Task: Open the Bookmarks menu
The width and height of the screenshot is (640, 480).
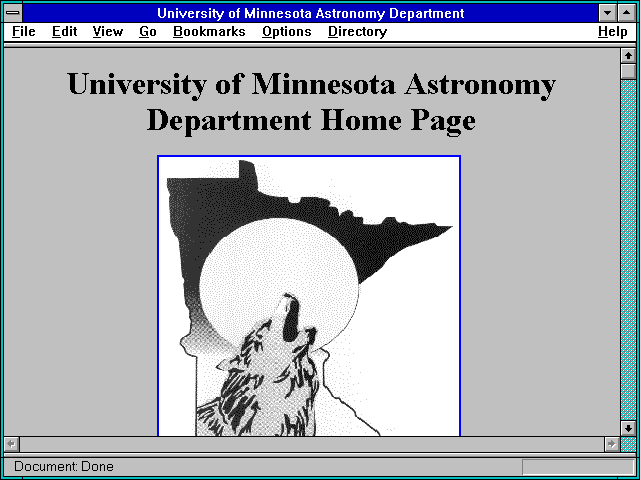Action: click(209, 32)
